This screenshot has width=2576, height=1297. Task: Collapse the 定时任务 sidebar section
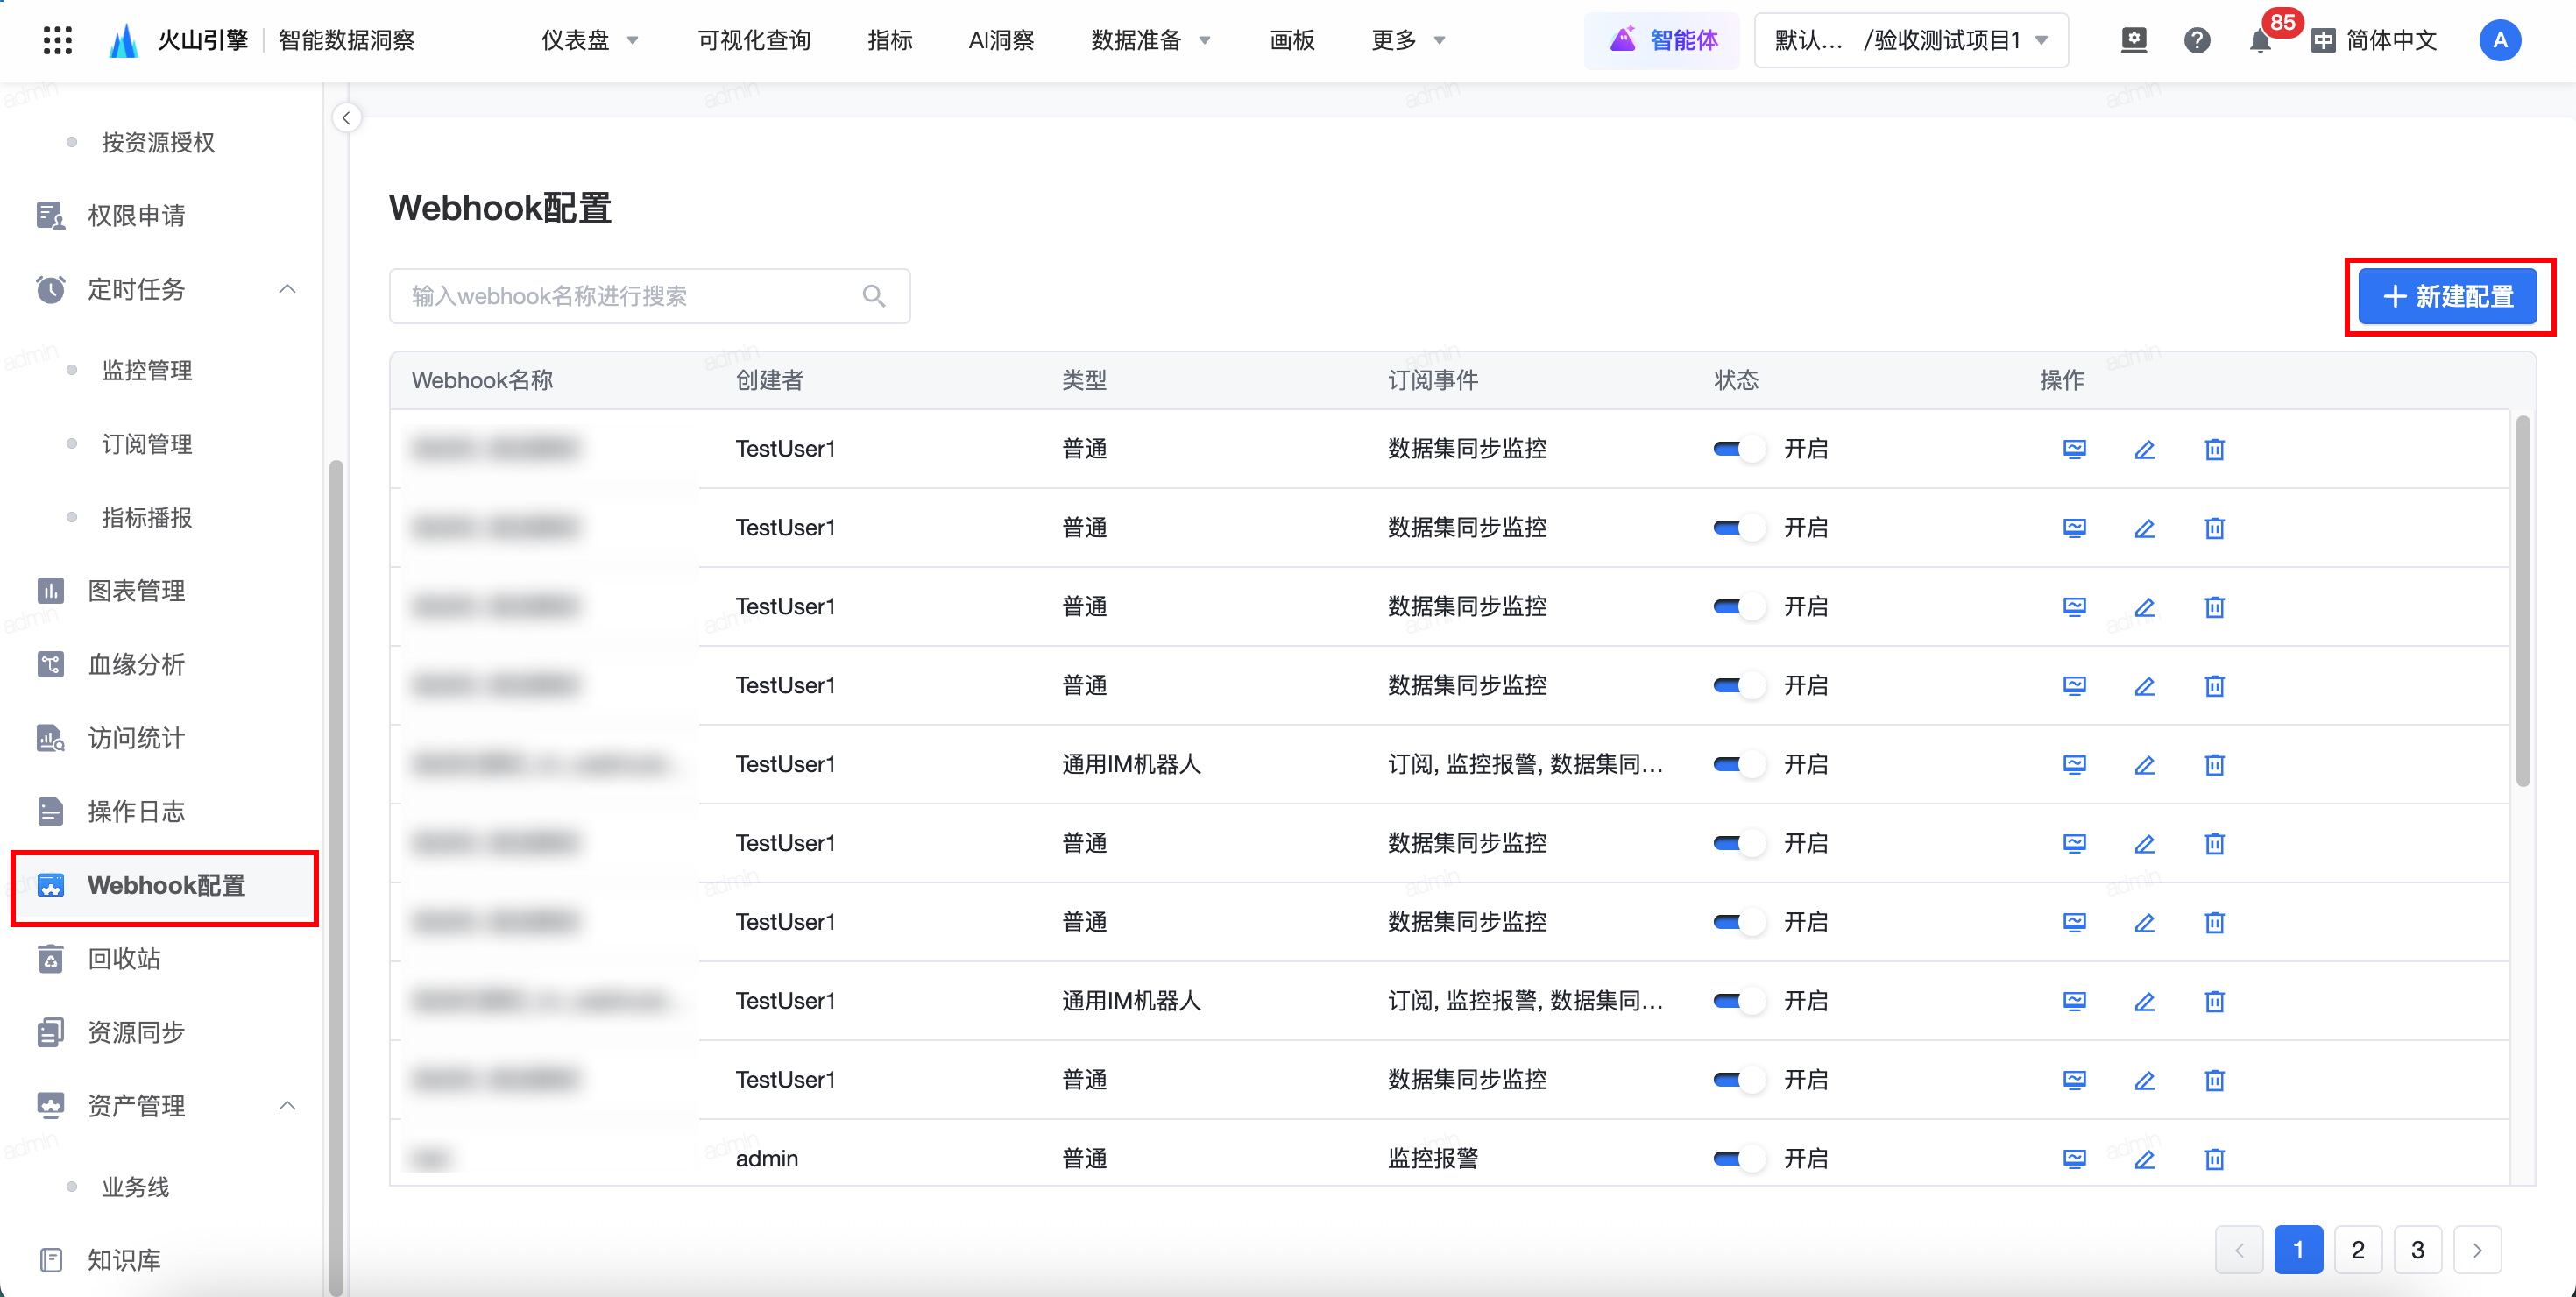tap(287, 289)
